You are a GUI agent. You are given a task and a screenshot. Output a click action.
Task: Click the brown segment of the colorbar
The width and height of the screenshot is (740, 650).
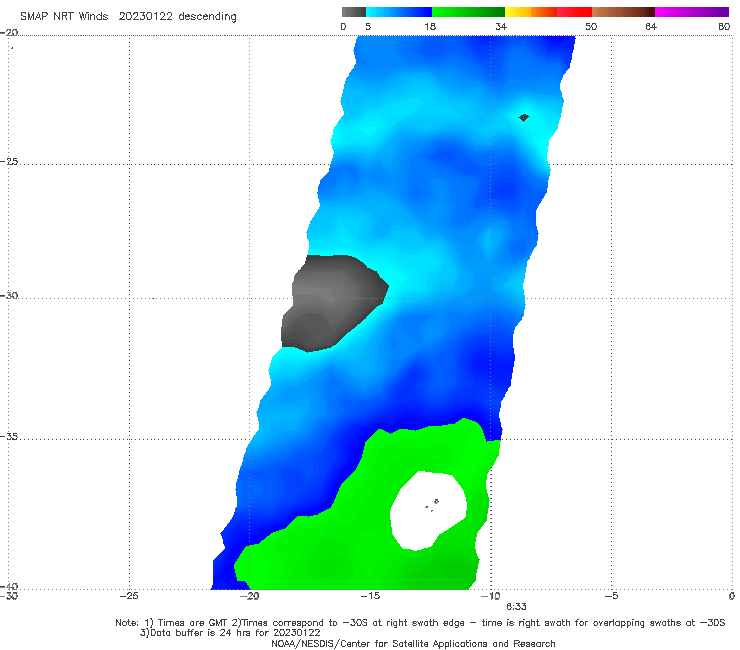coord(623,12)
